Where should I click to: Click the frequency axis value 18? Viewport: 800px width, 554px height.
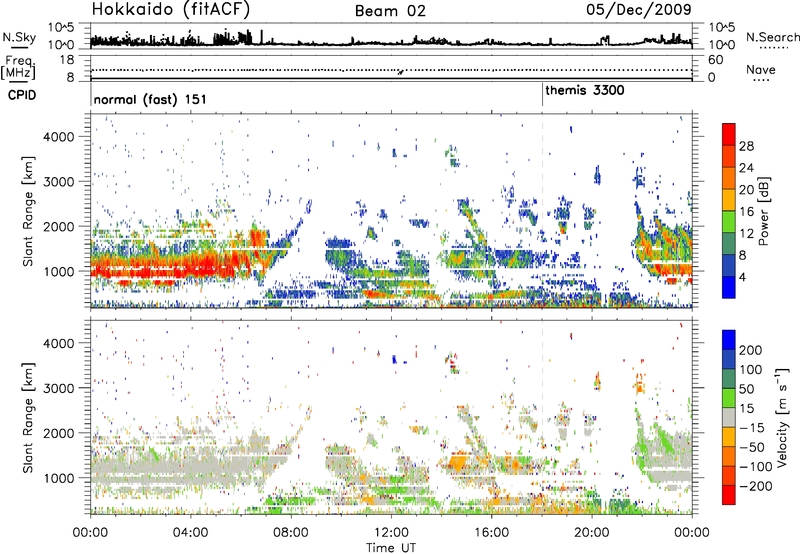click(x=67, y=60)
